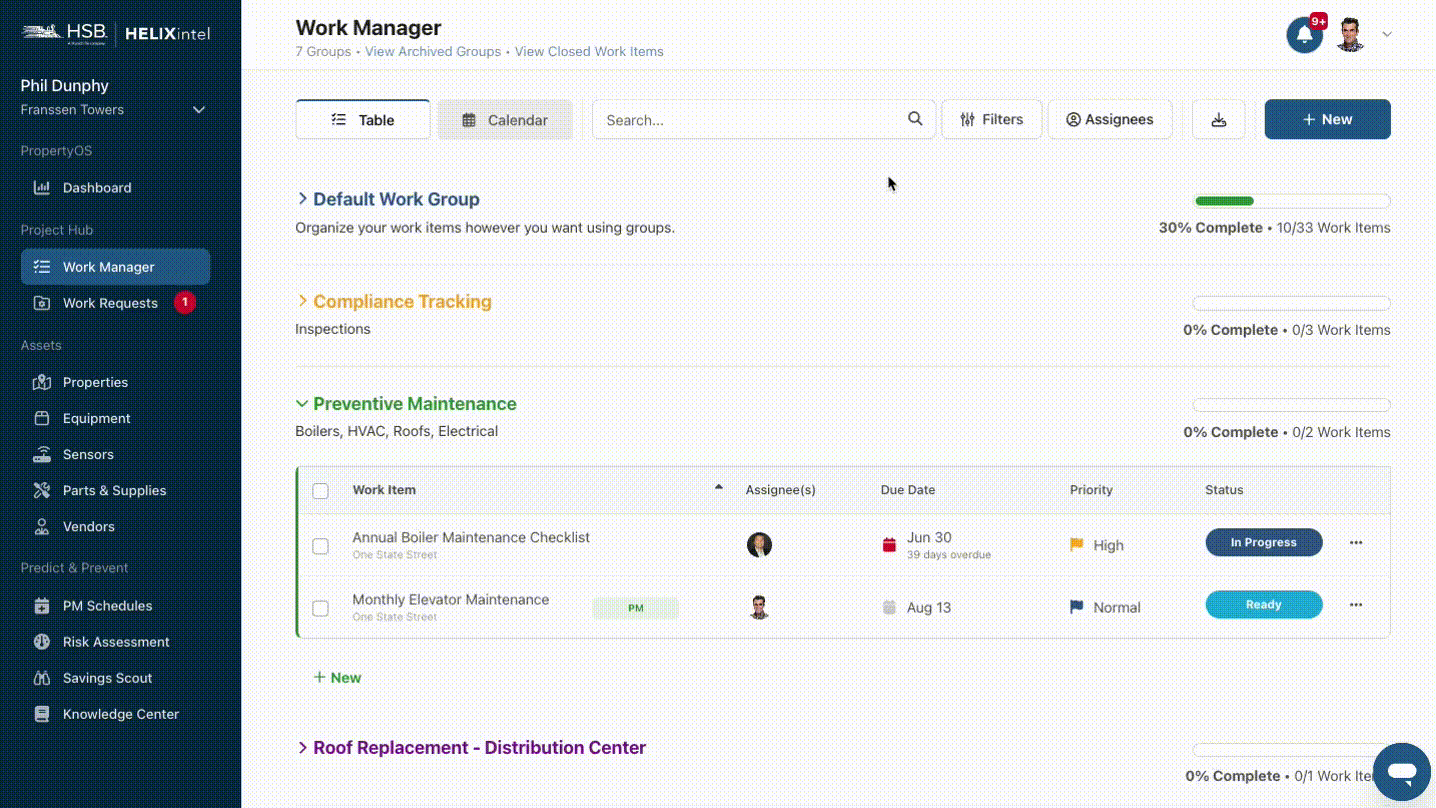Click the Status column header
Image resolution: width=1436 pixels, height=808 pixels.
[1224, 490]
